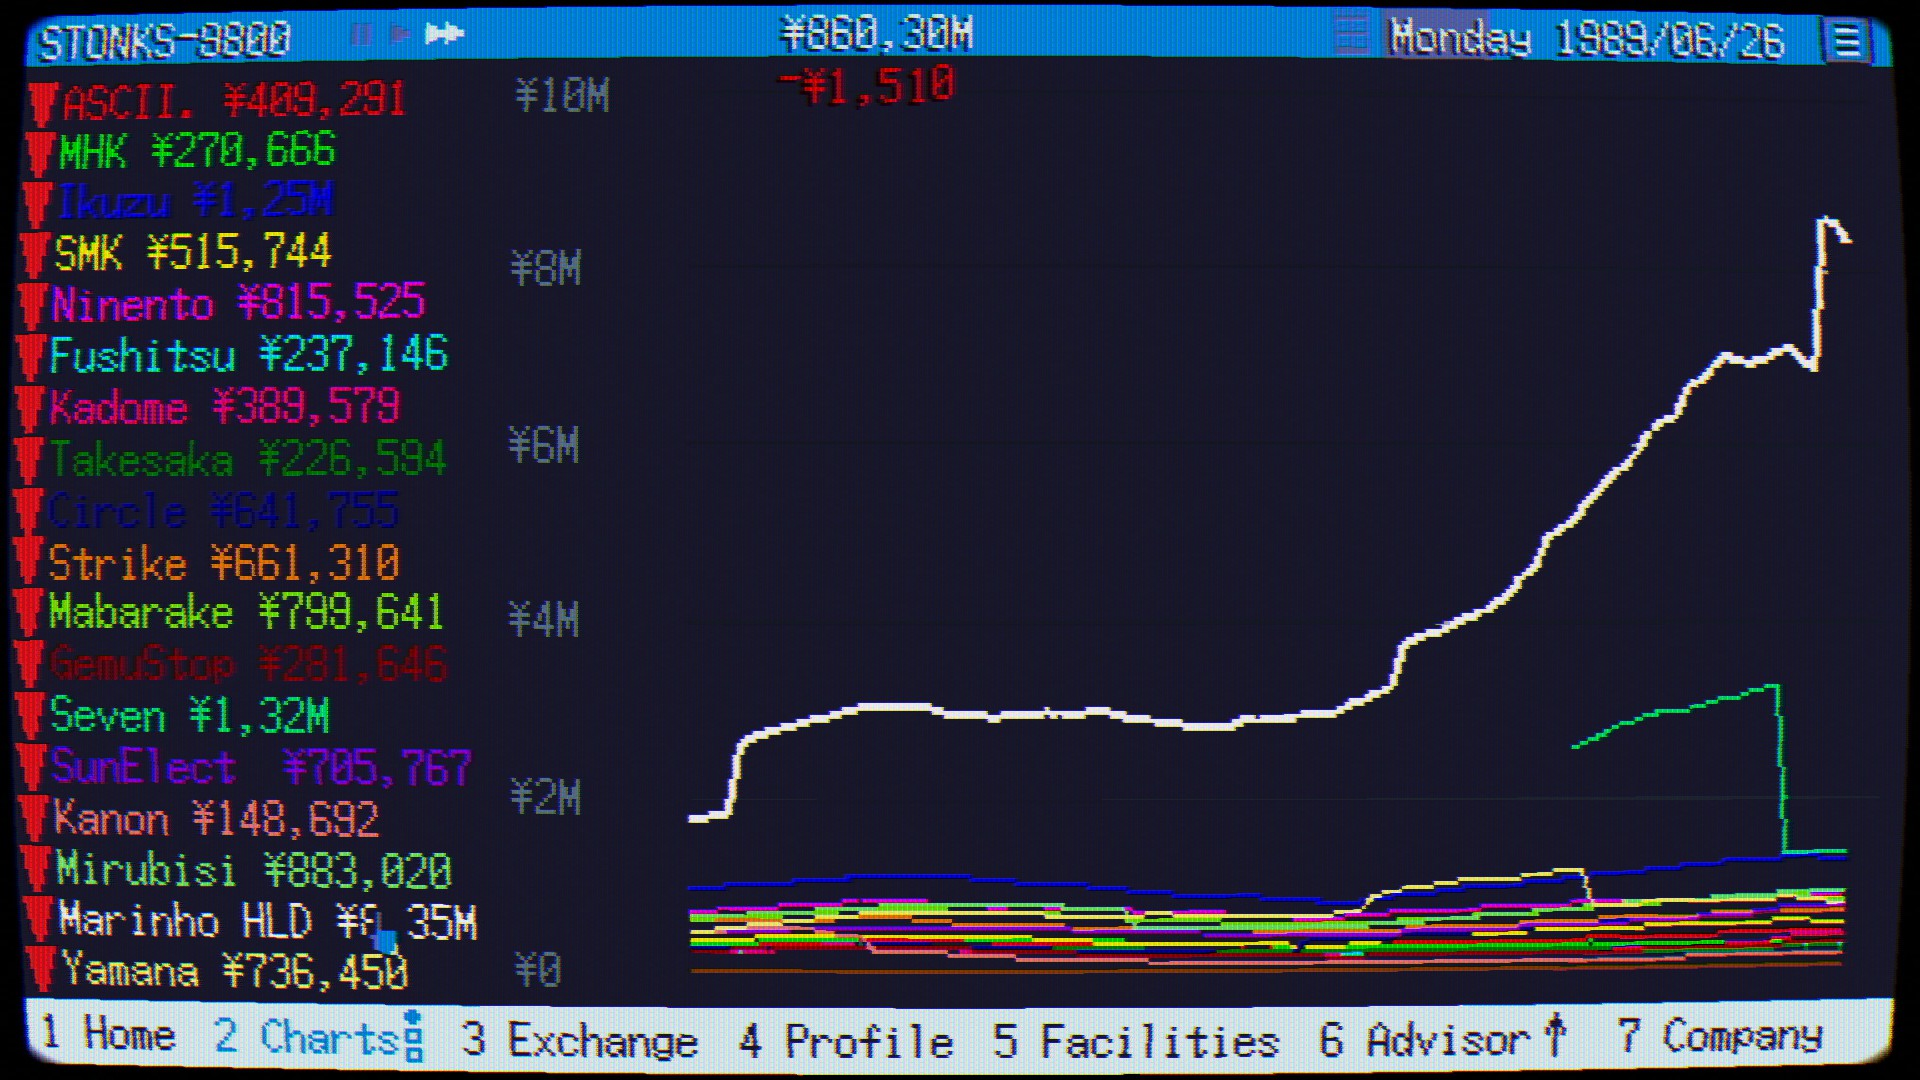
Task: Toggle the MHK stock line
Action: [x=197, y=151]
